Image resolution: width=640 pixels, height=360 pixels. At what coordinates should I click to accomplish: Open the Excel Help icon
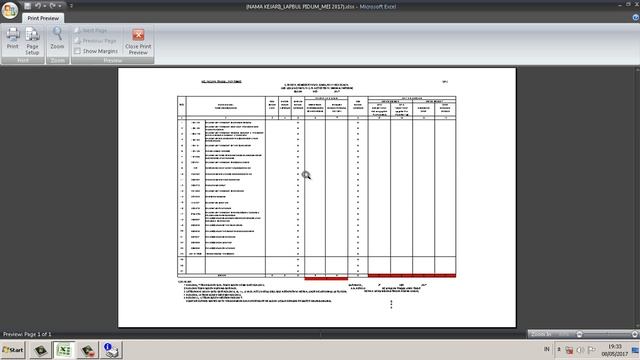point(636,17)
